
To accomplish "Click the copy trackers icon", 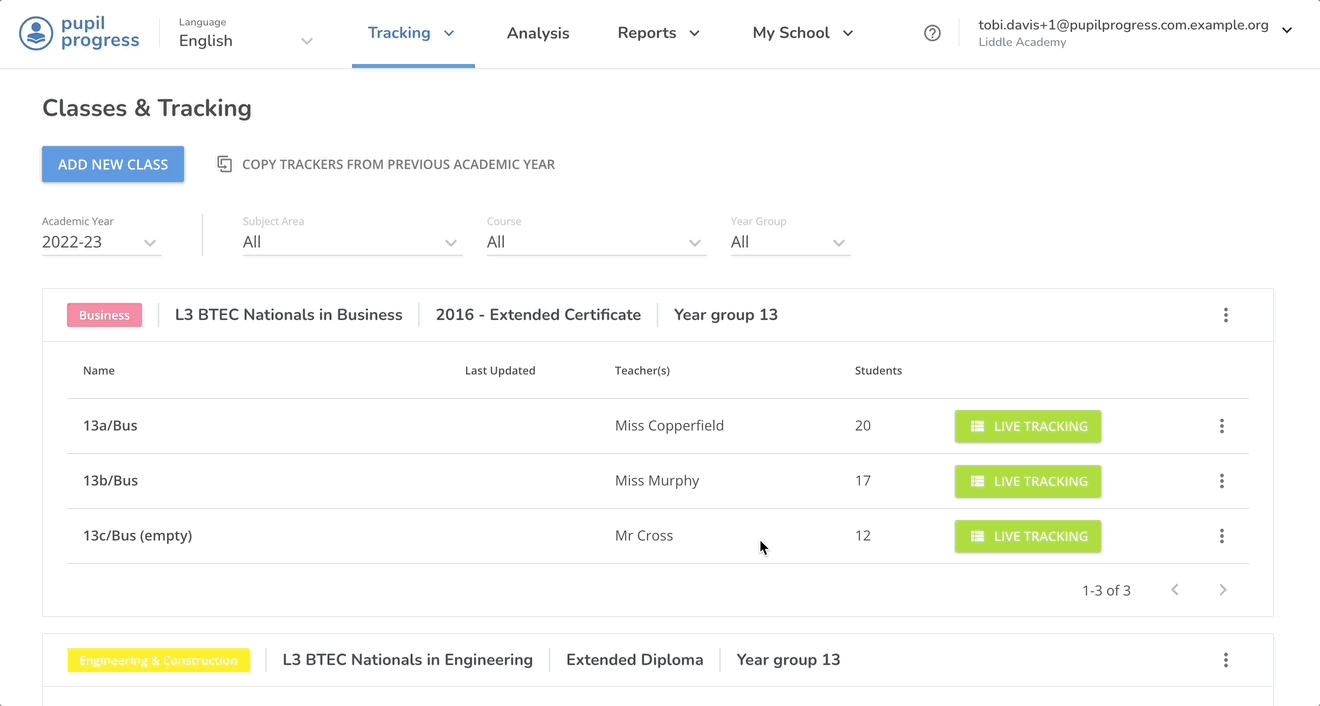I will (x=224, y=163).
